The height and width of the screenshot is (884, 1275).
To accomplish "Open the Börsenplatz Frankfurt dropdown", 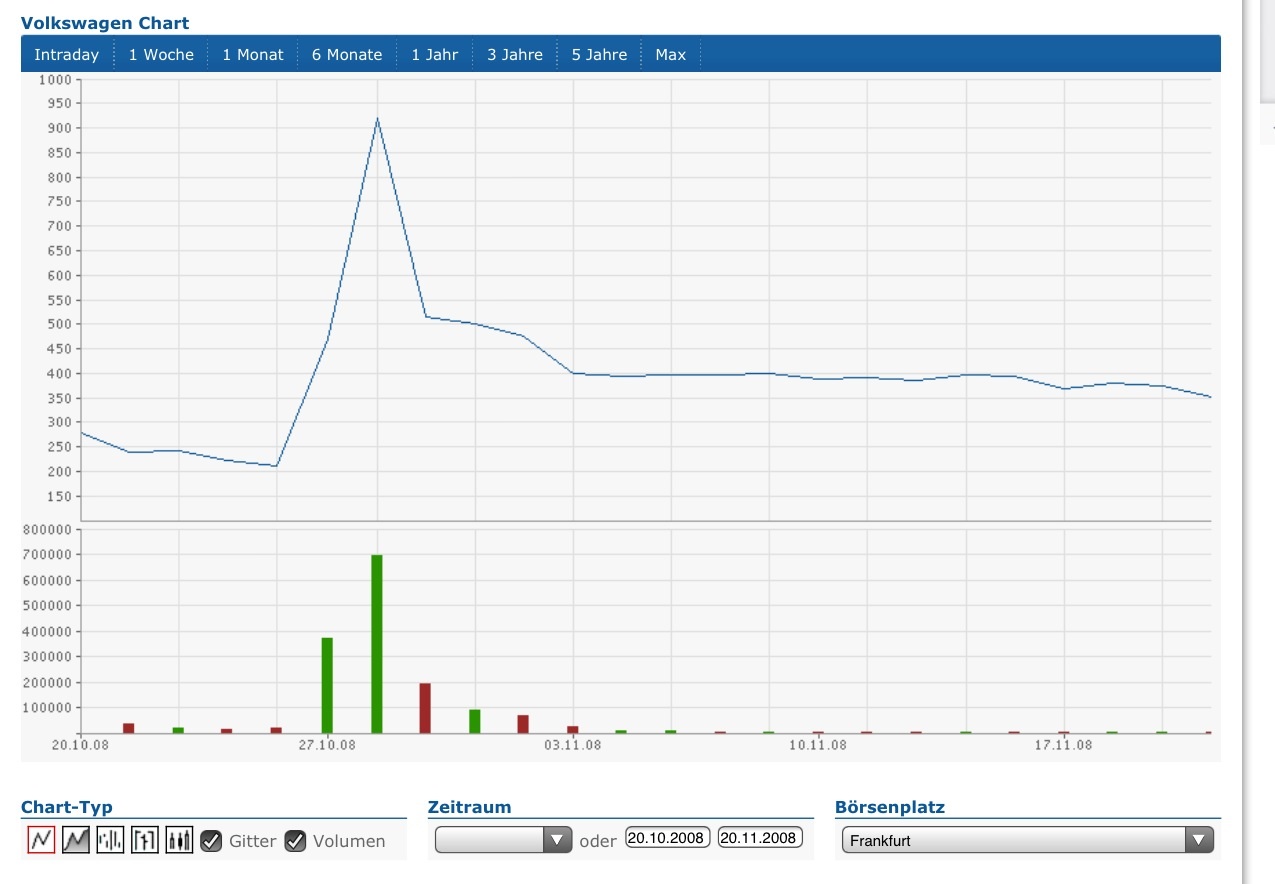I will [x=1028, y=840].
